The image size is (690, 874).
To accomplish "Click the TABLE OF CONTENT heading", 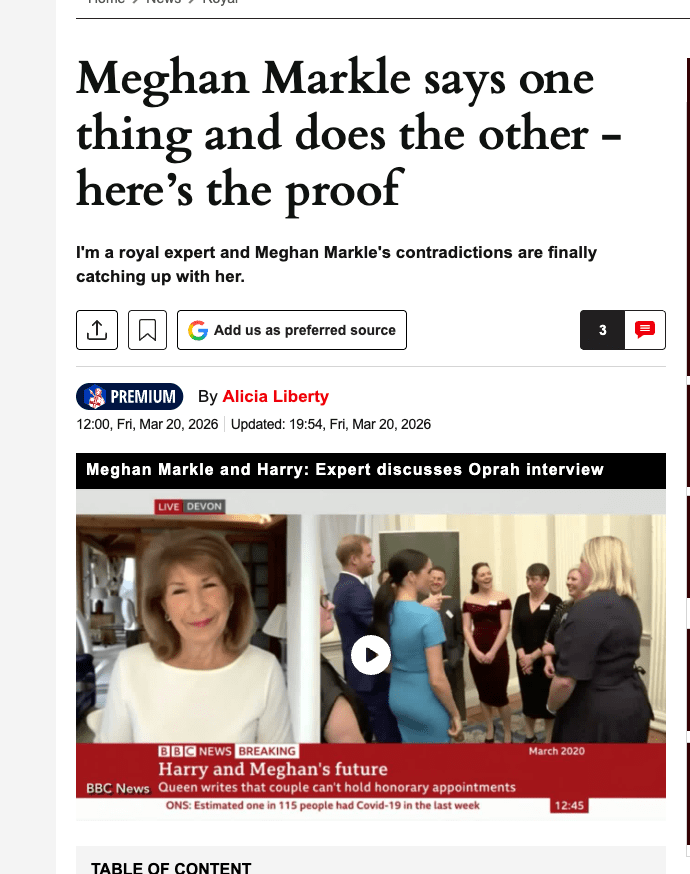I will point(171,867).
